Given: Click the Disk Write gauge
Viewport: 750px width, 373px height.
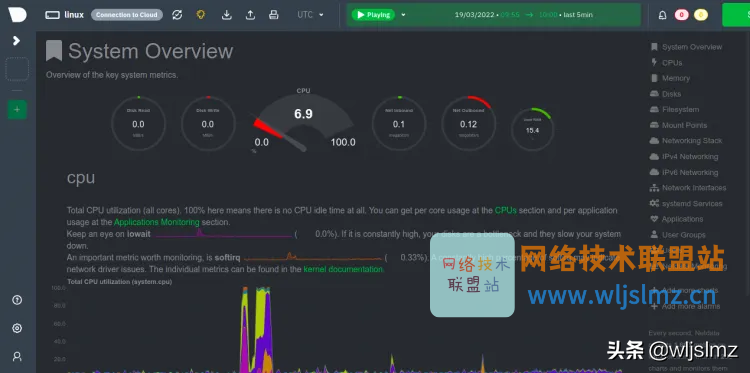Looking at the screenshot, I should point(208,124).
